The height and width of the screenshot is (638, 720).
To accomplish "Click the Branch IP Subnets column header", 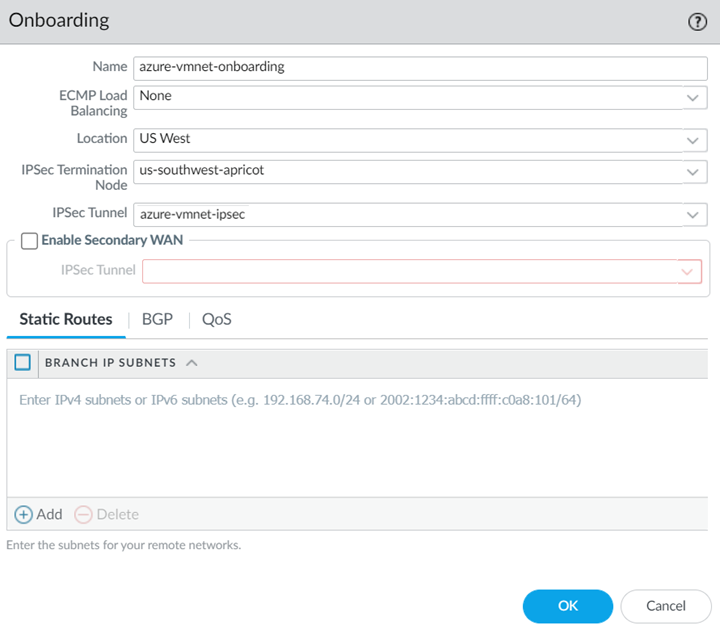I will [110, 362].
